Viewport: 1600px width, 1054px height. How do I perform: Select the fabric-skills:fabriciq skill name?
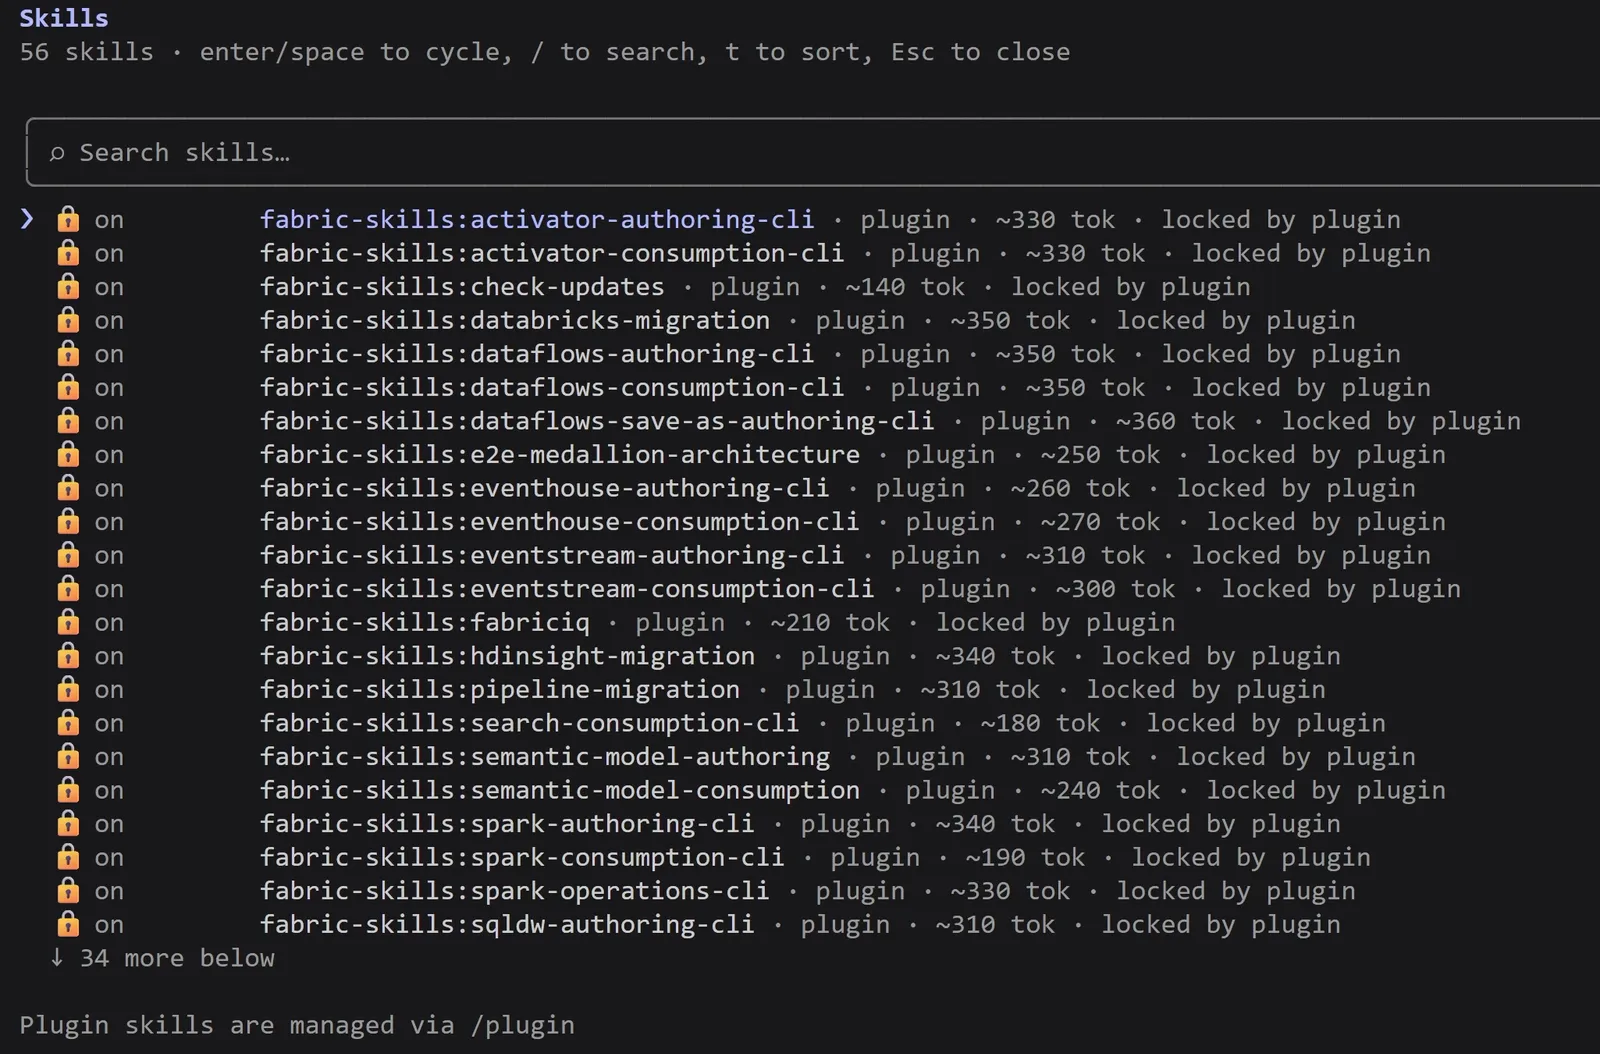425,623
